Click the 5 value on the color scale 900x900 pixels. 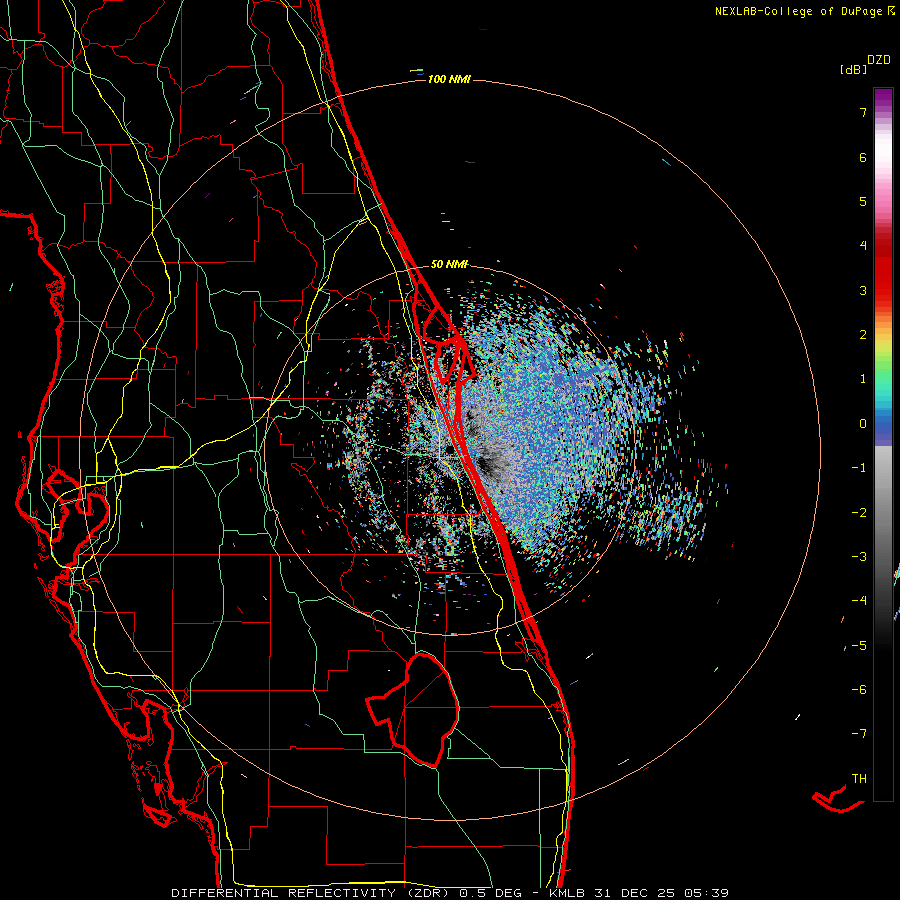pyautogui.click(x=863, y=201)
